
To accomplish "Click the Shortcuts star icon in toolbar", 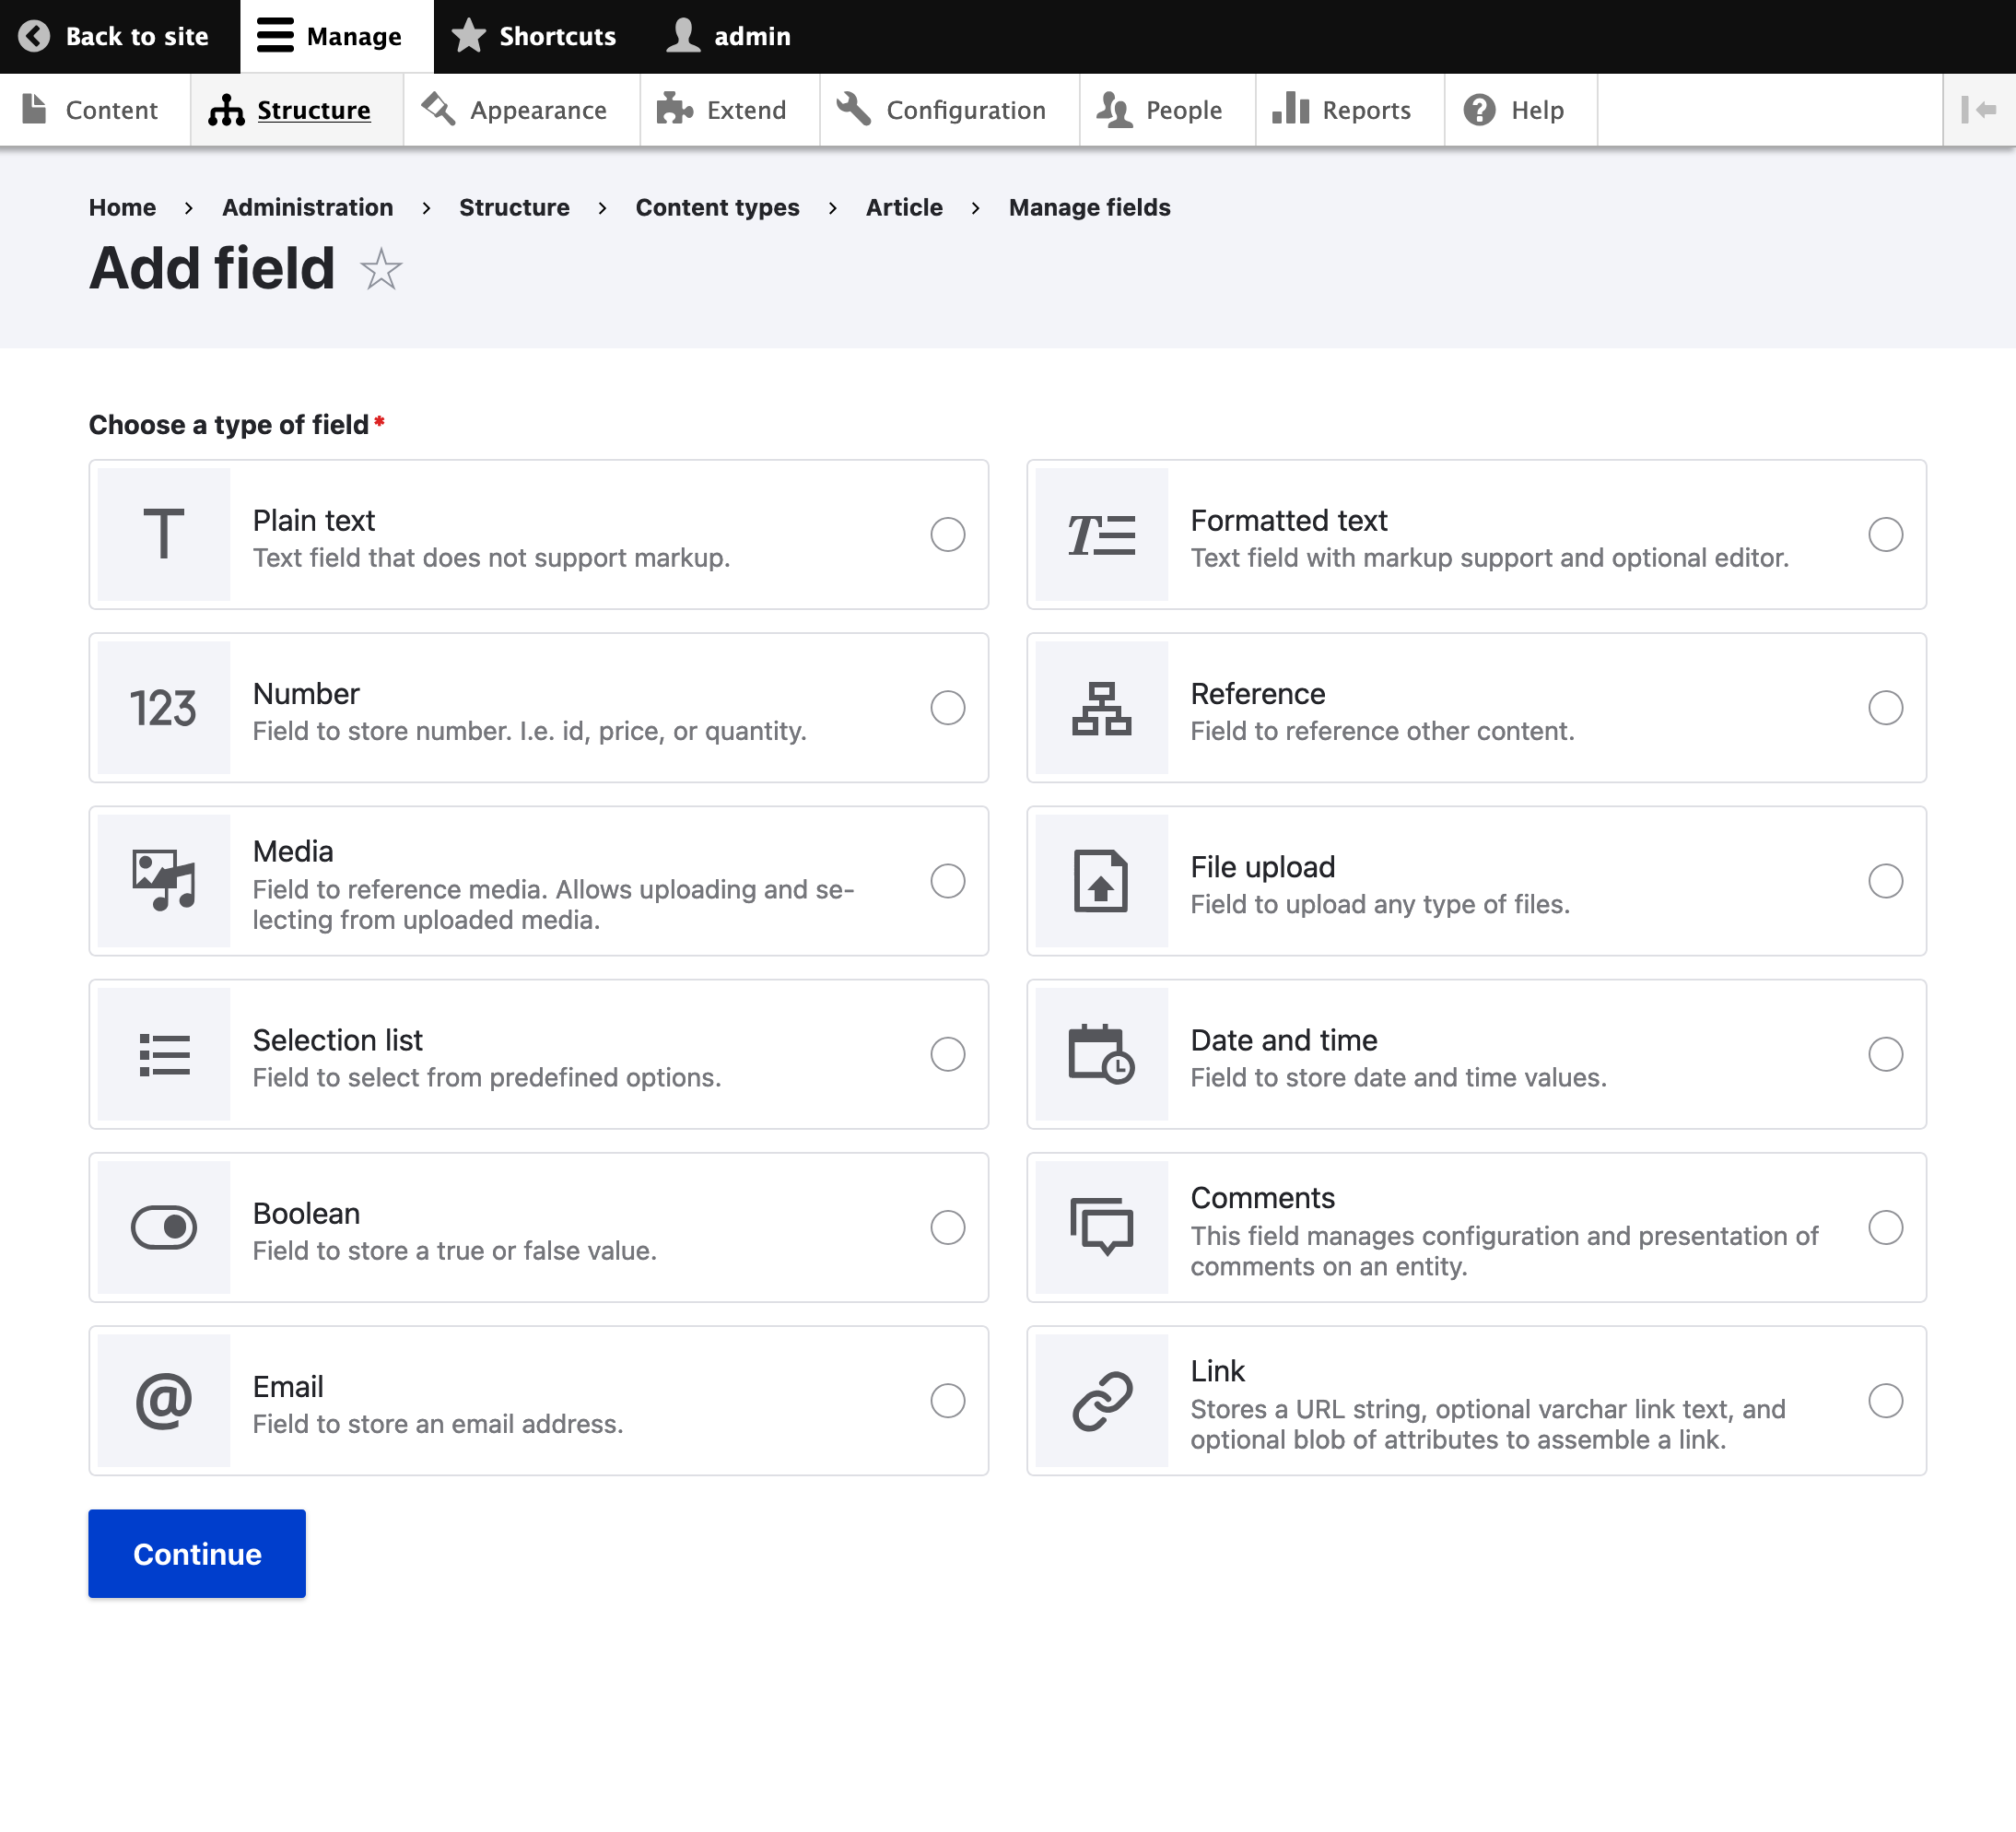I will click(x=468, y=36).
